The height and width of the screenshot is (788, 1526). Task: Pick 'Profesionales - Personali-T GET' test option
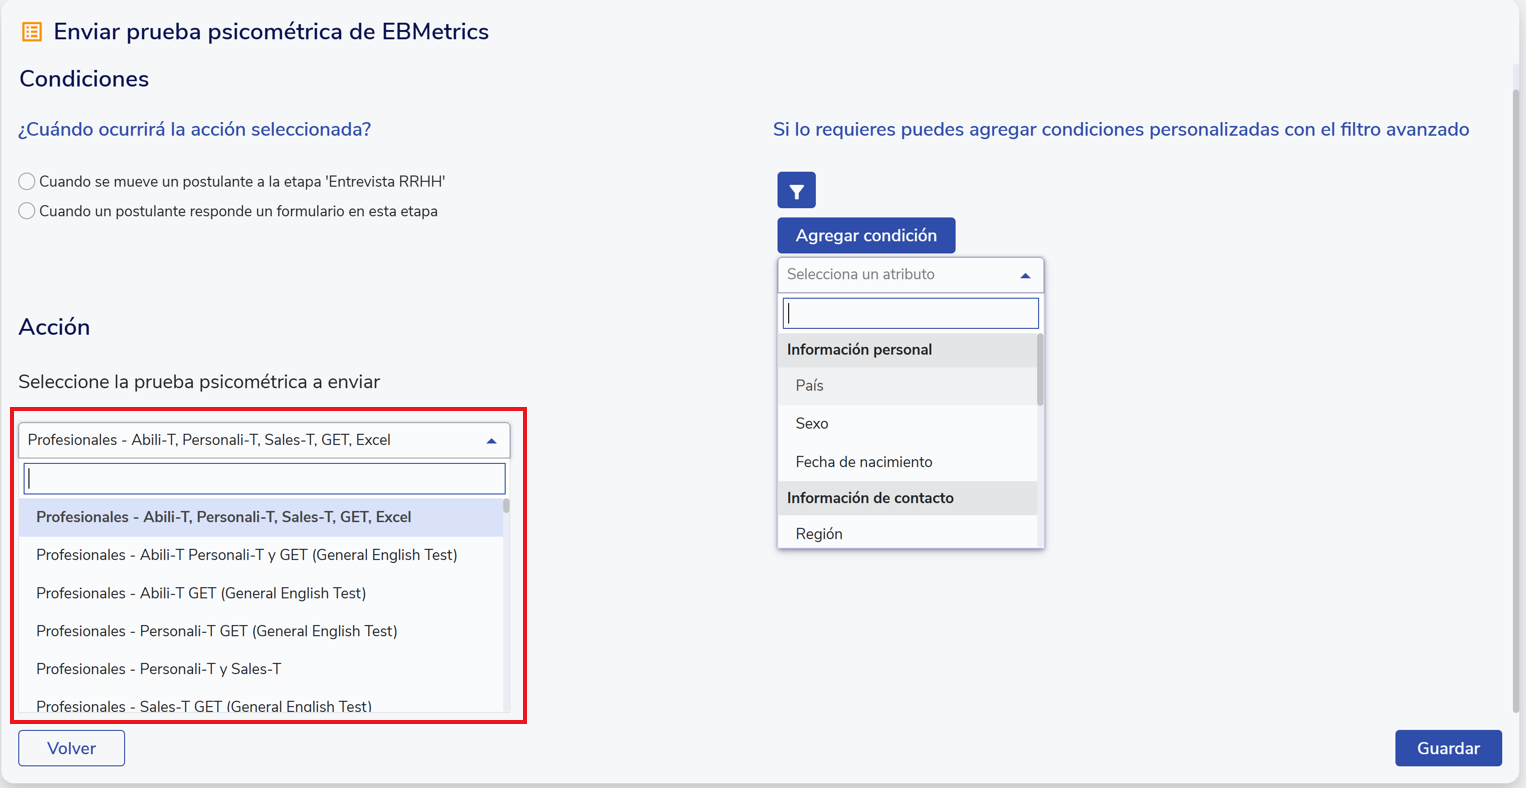(217, 631)
